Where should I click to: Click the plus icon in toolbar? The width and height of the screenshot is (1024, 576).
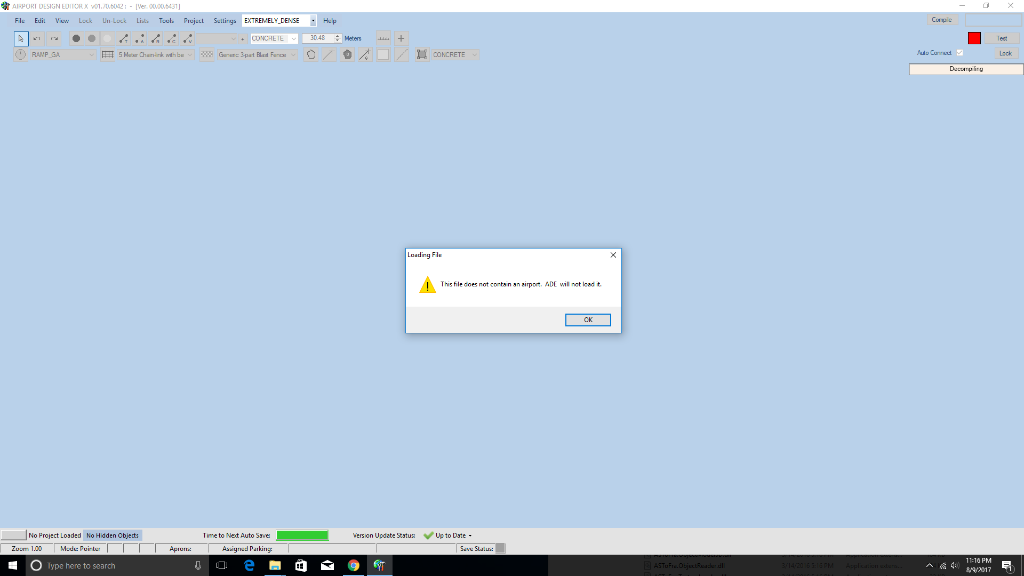point(401,38)
